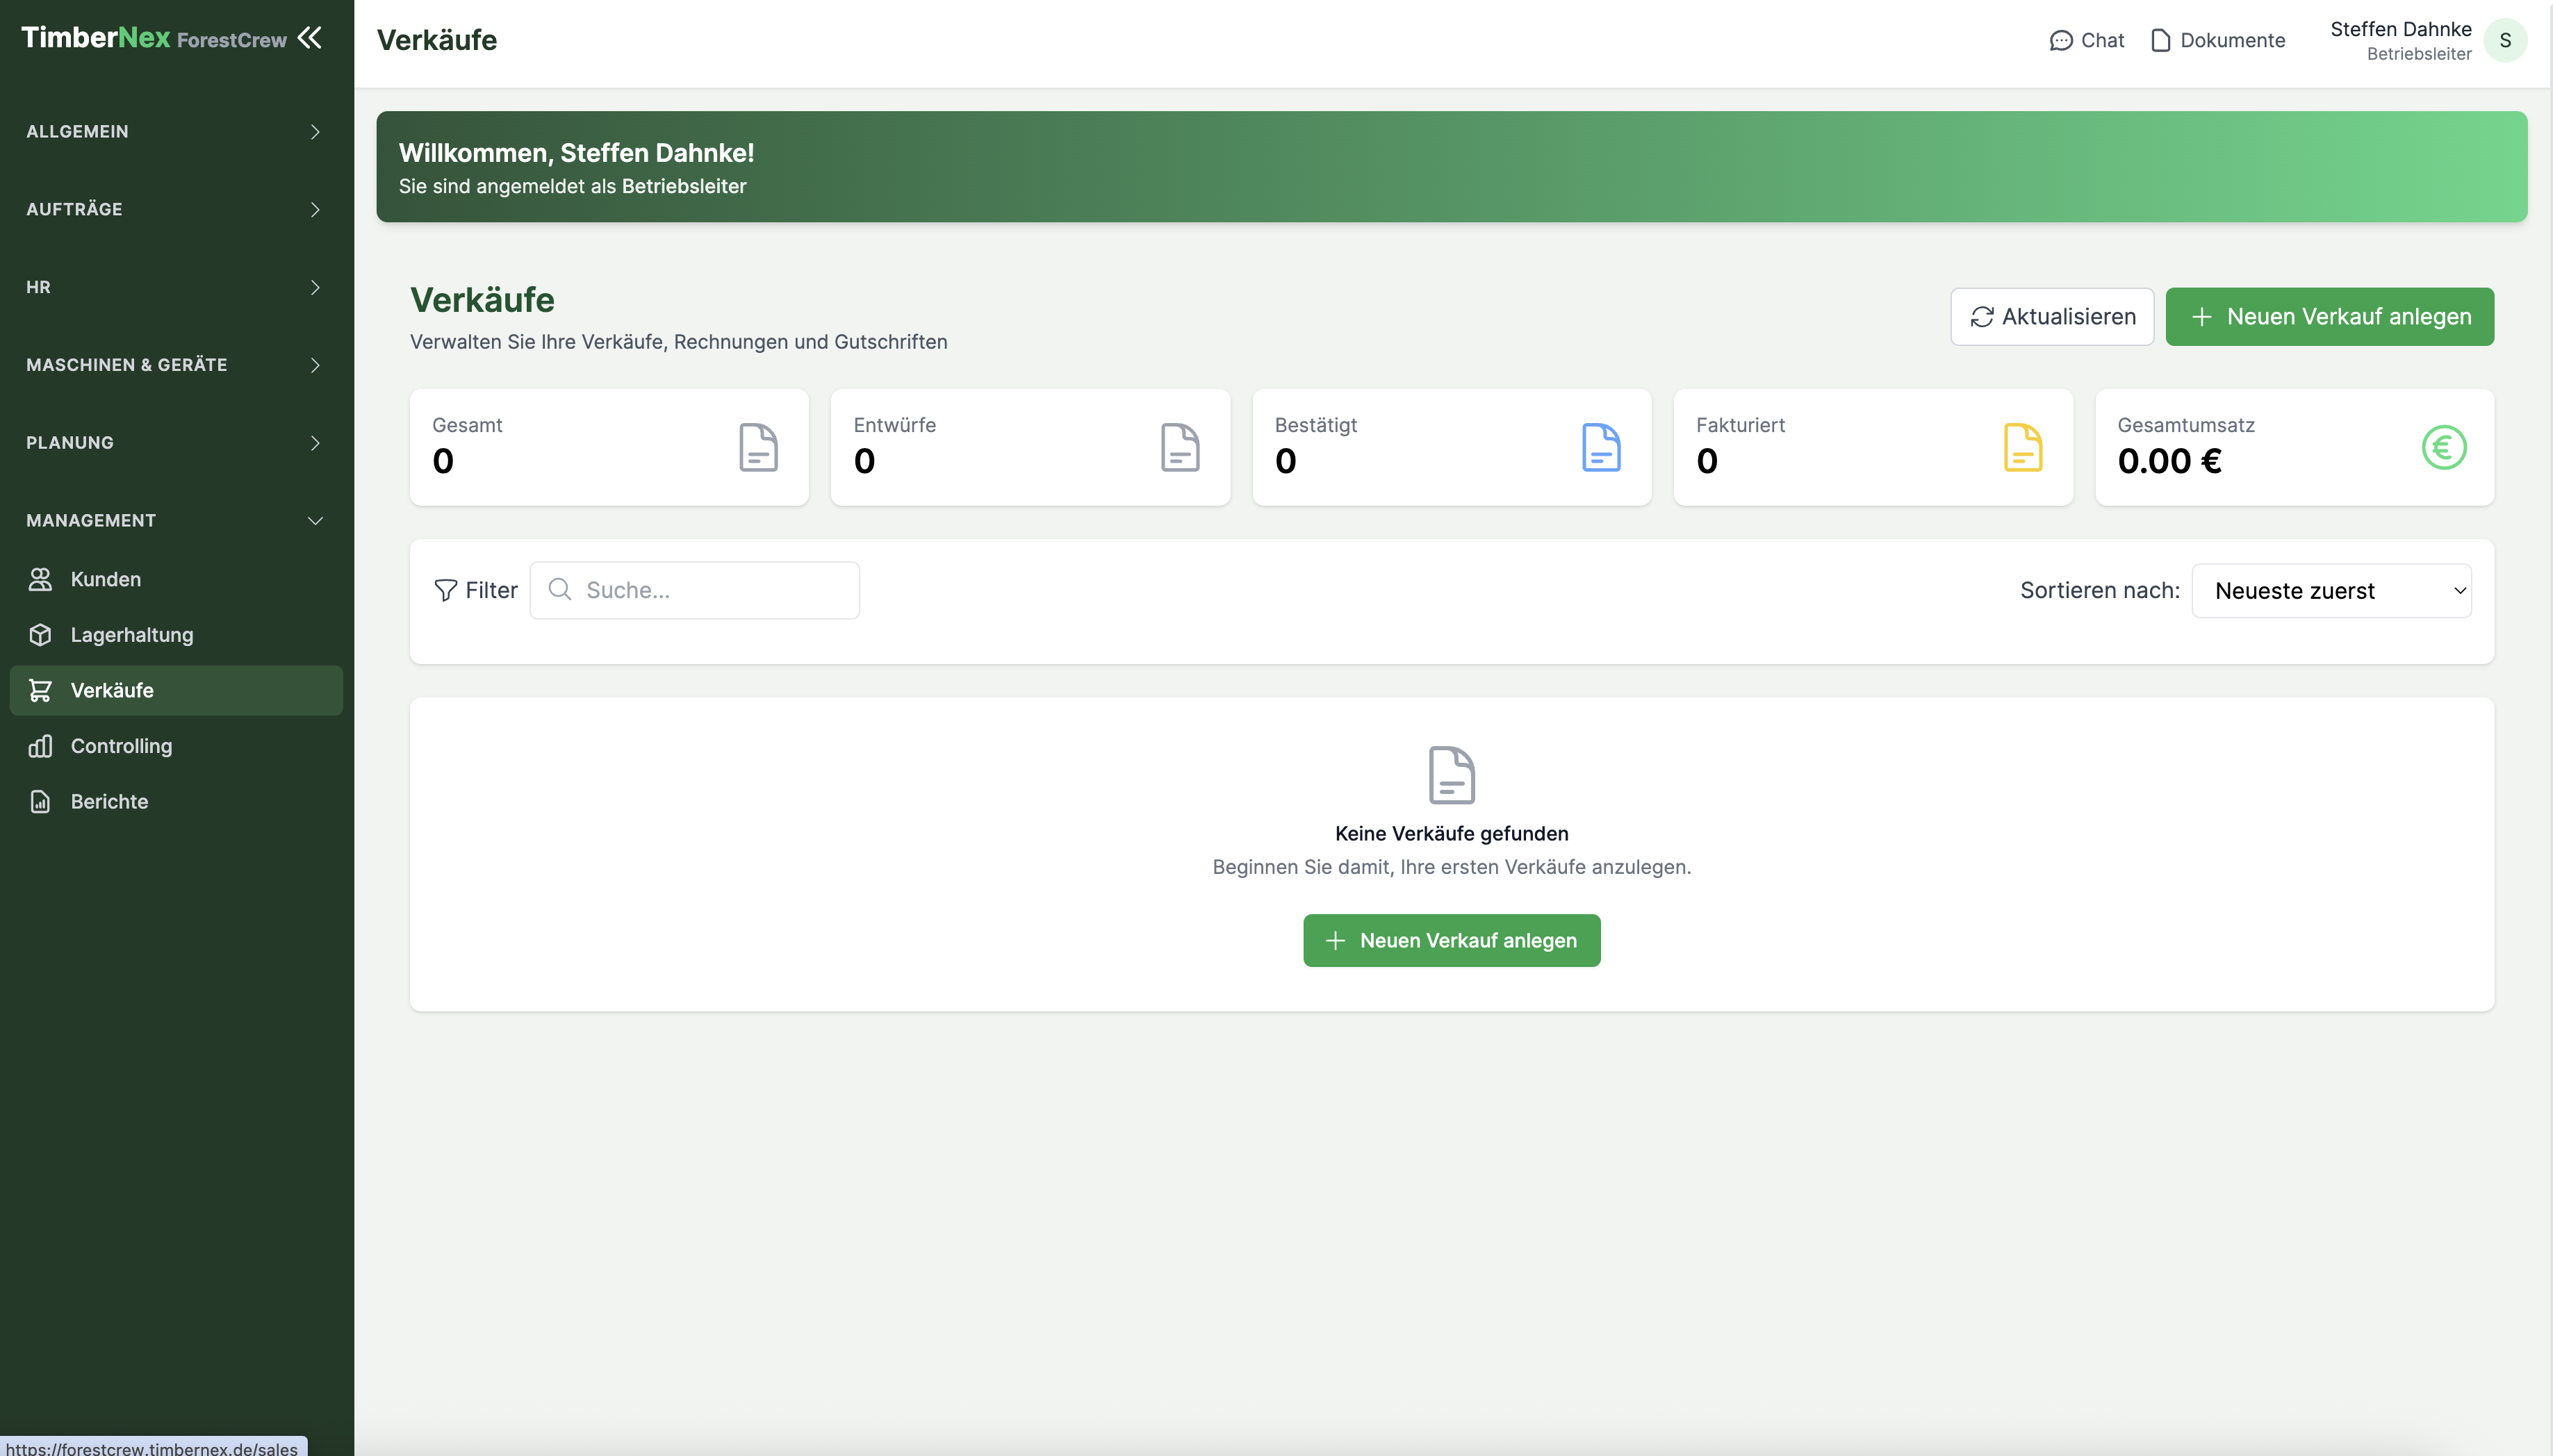Open Chat using the speech bubble icon
The width and height of the screenshot is (2553, 1456).
coord(2062,40)
